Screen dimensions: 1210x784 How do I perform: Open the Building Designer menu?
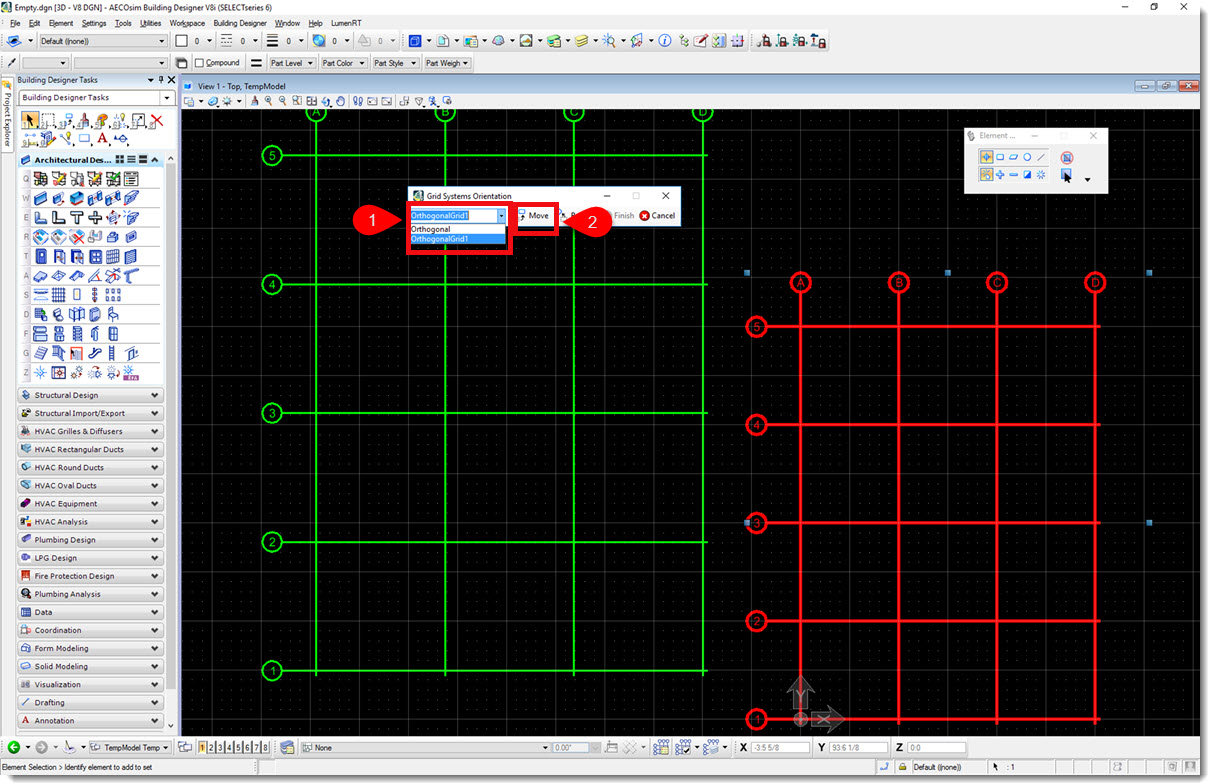[240, 22]
